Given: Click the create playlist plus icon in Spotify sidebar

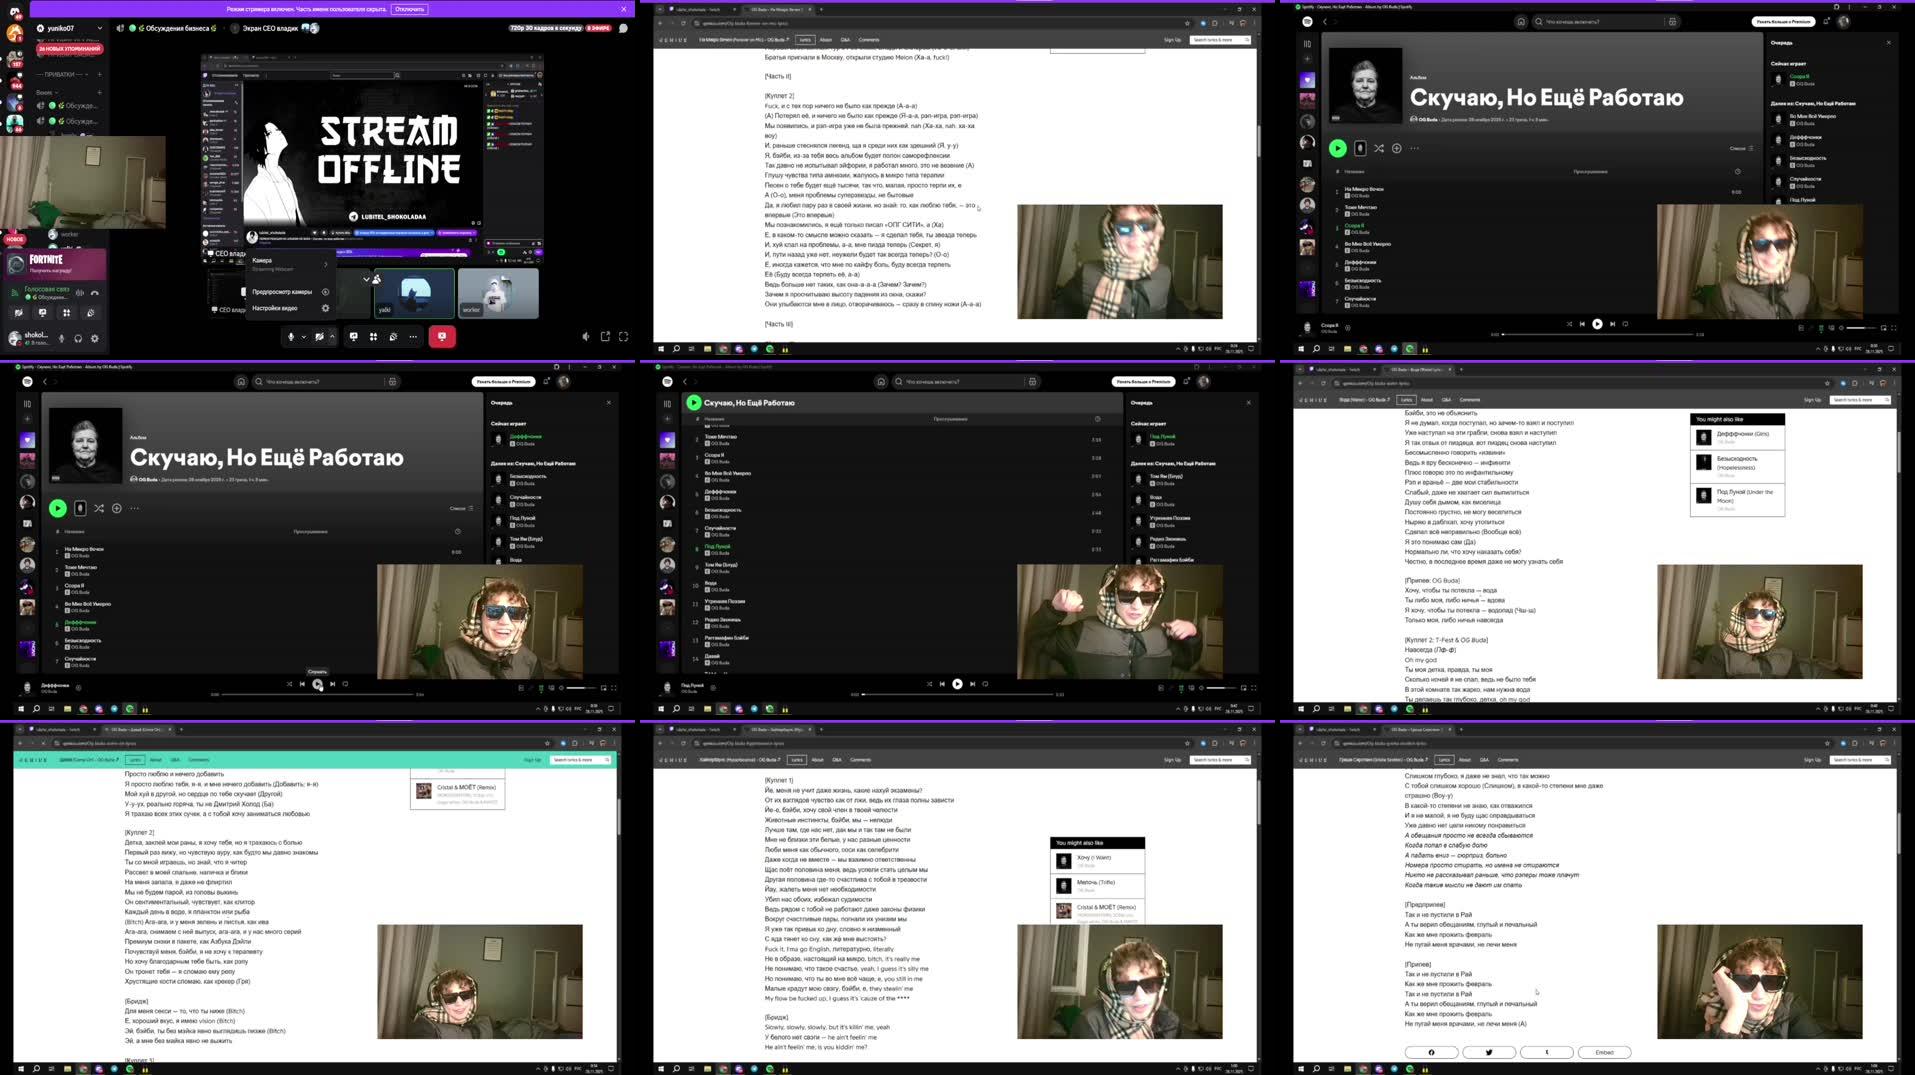Looking at the screenshot, I should click(1307, 59).
